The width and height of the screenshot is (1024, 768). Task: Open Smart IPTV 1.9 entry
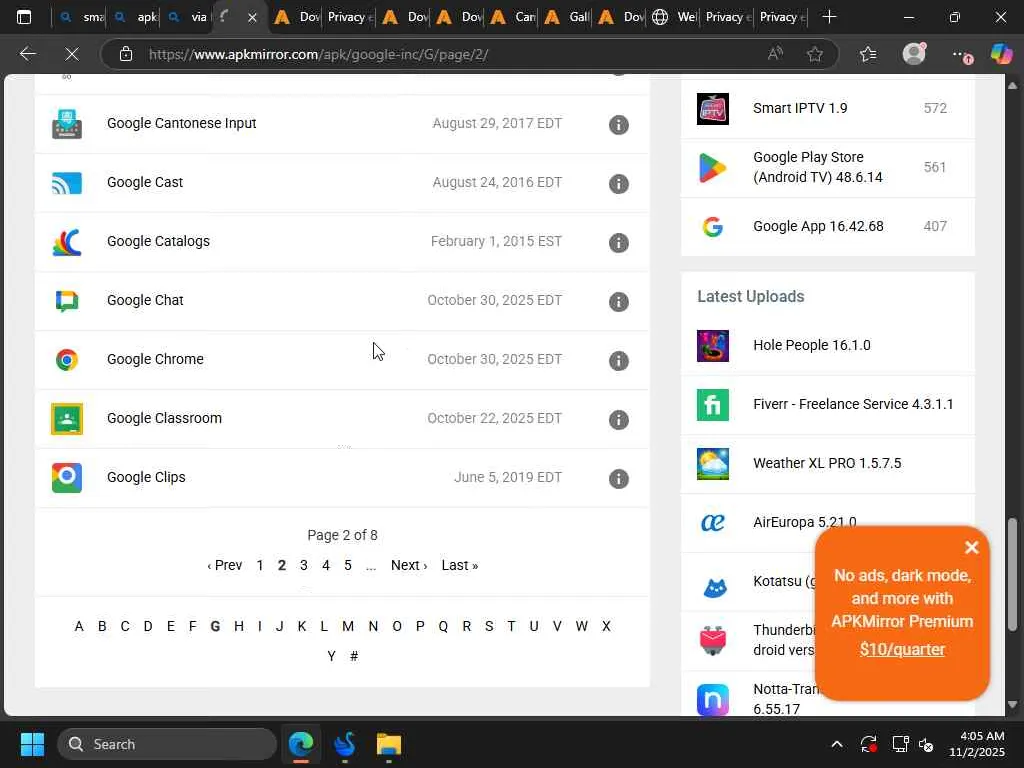800,108
